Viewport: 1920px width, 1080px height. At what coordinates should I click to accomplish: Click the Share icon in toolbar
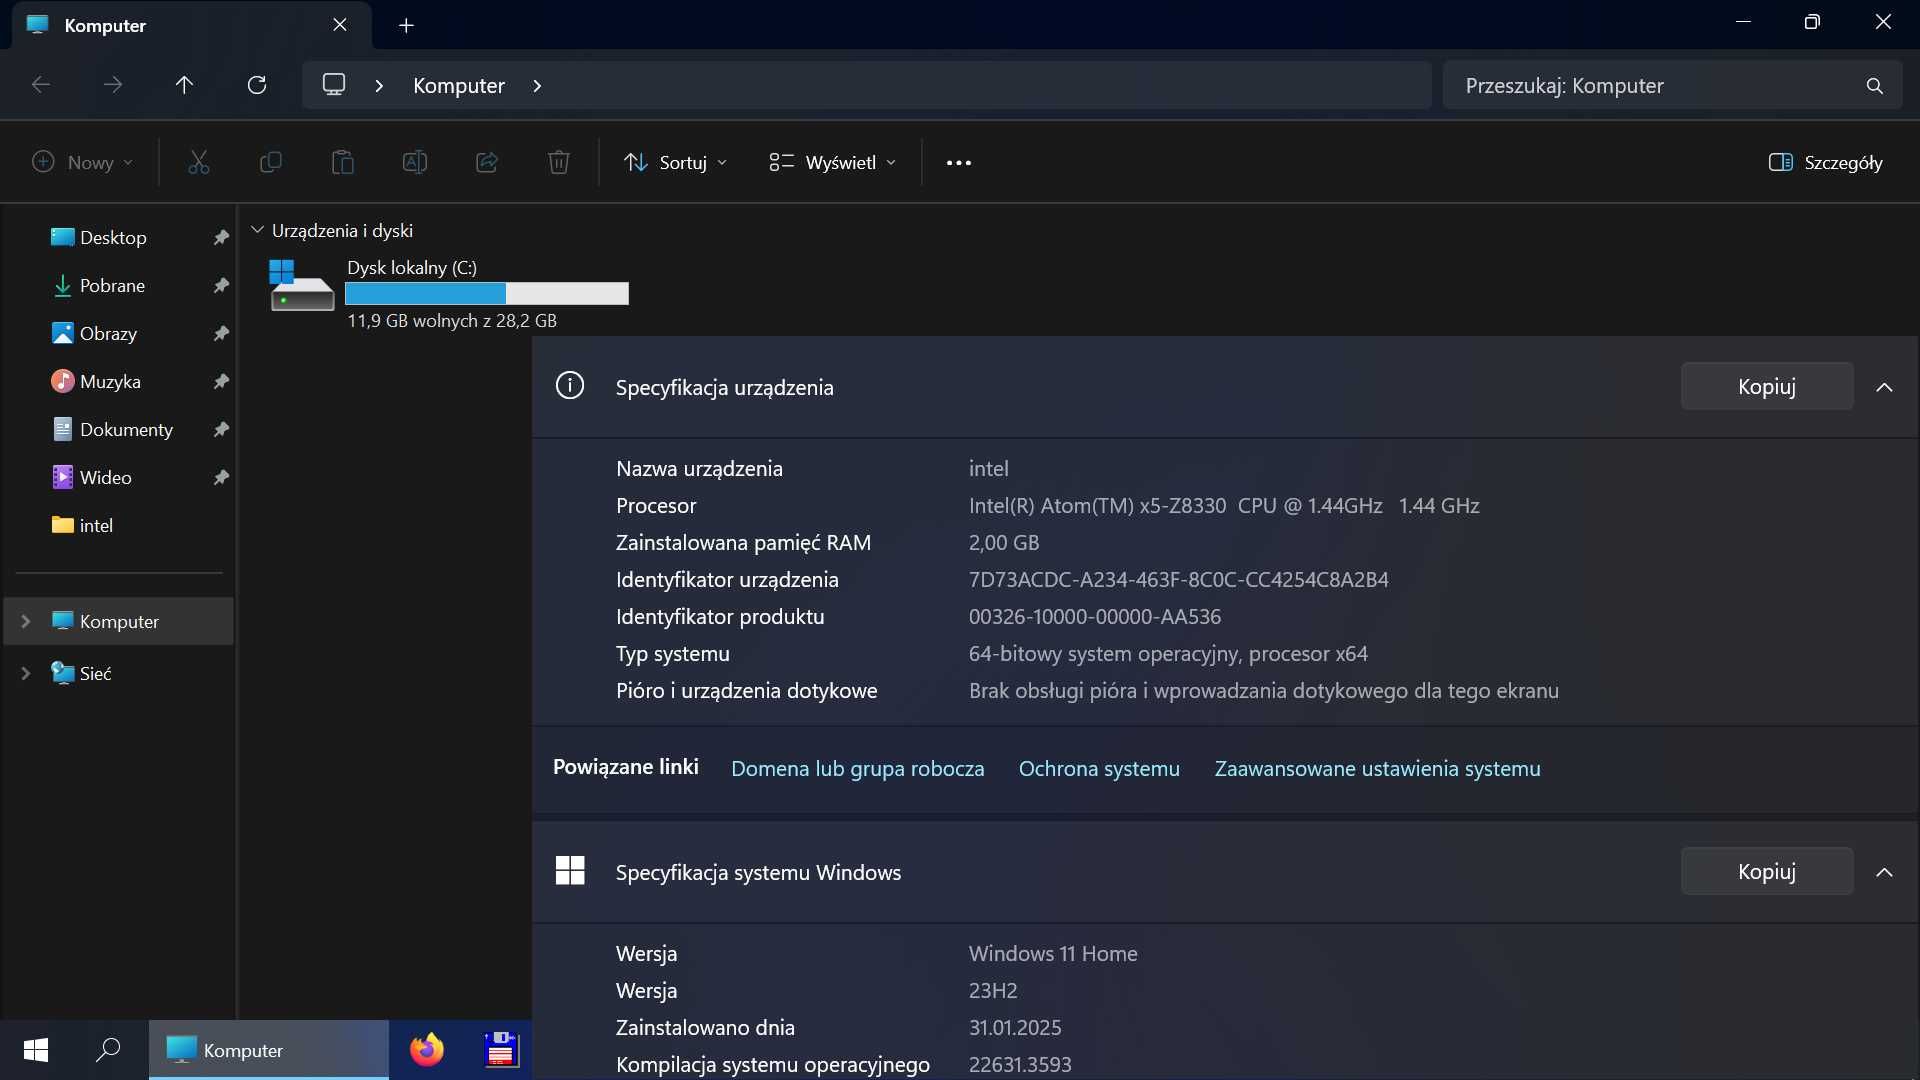pos(487,162)
